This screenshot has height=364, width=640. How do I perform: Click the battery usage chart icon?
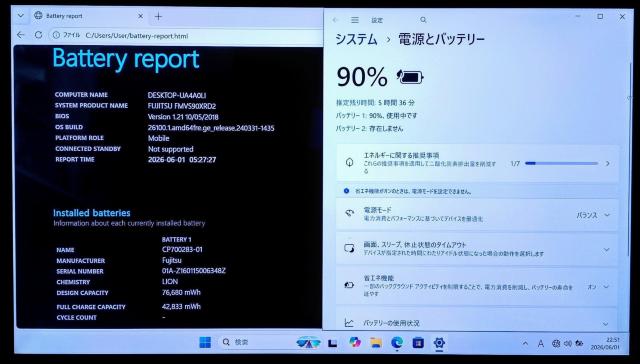(349, 323)
